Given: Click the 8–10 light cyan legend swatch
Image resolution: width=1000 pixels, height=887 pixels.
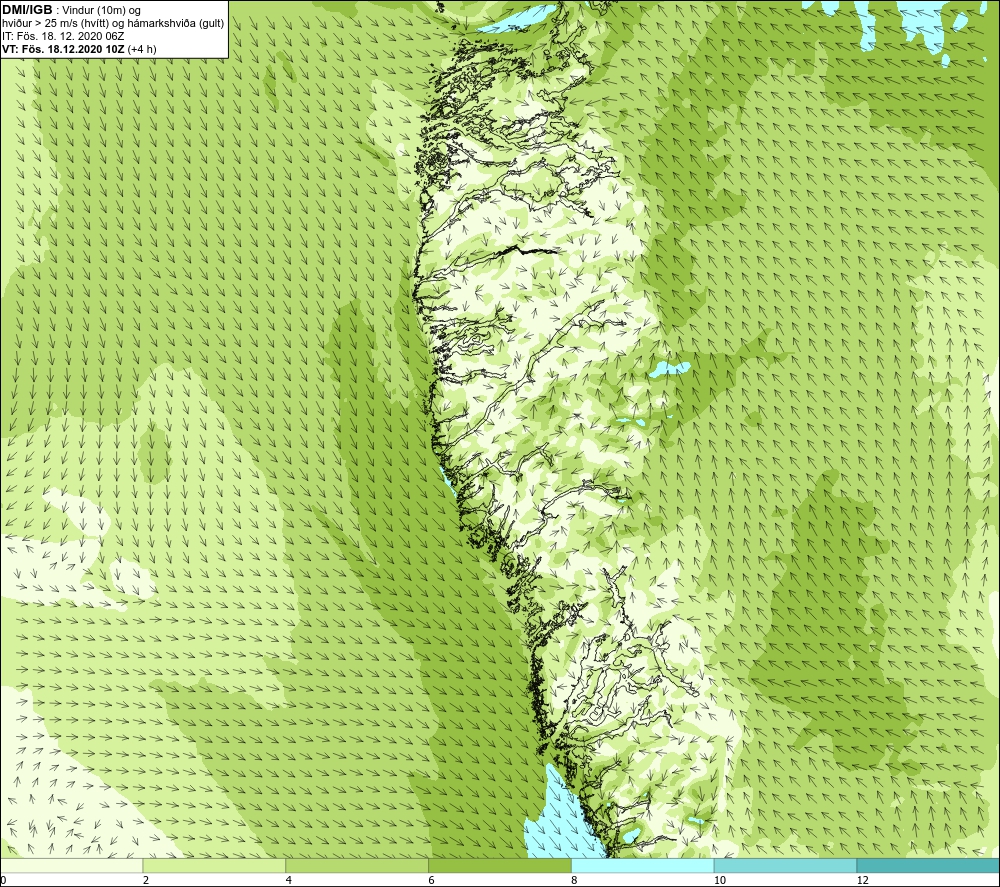Looking at the screenshot, I should tap(643, 865).
